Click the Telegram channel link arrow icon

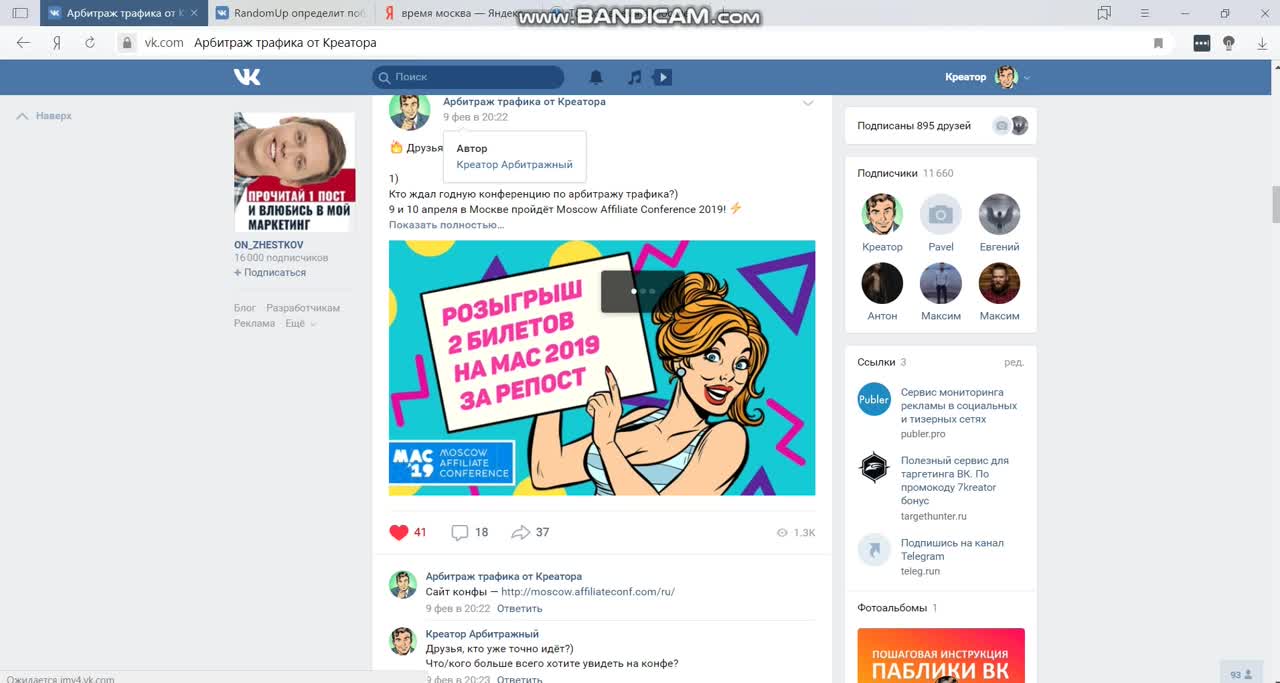tap(874, 550)
